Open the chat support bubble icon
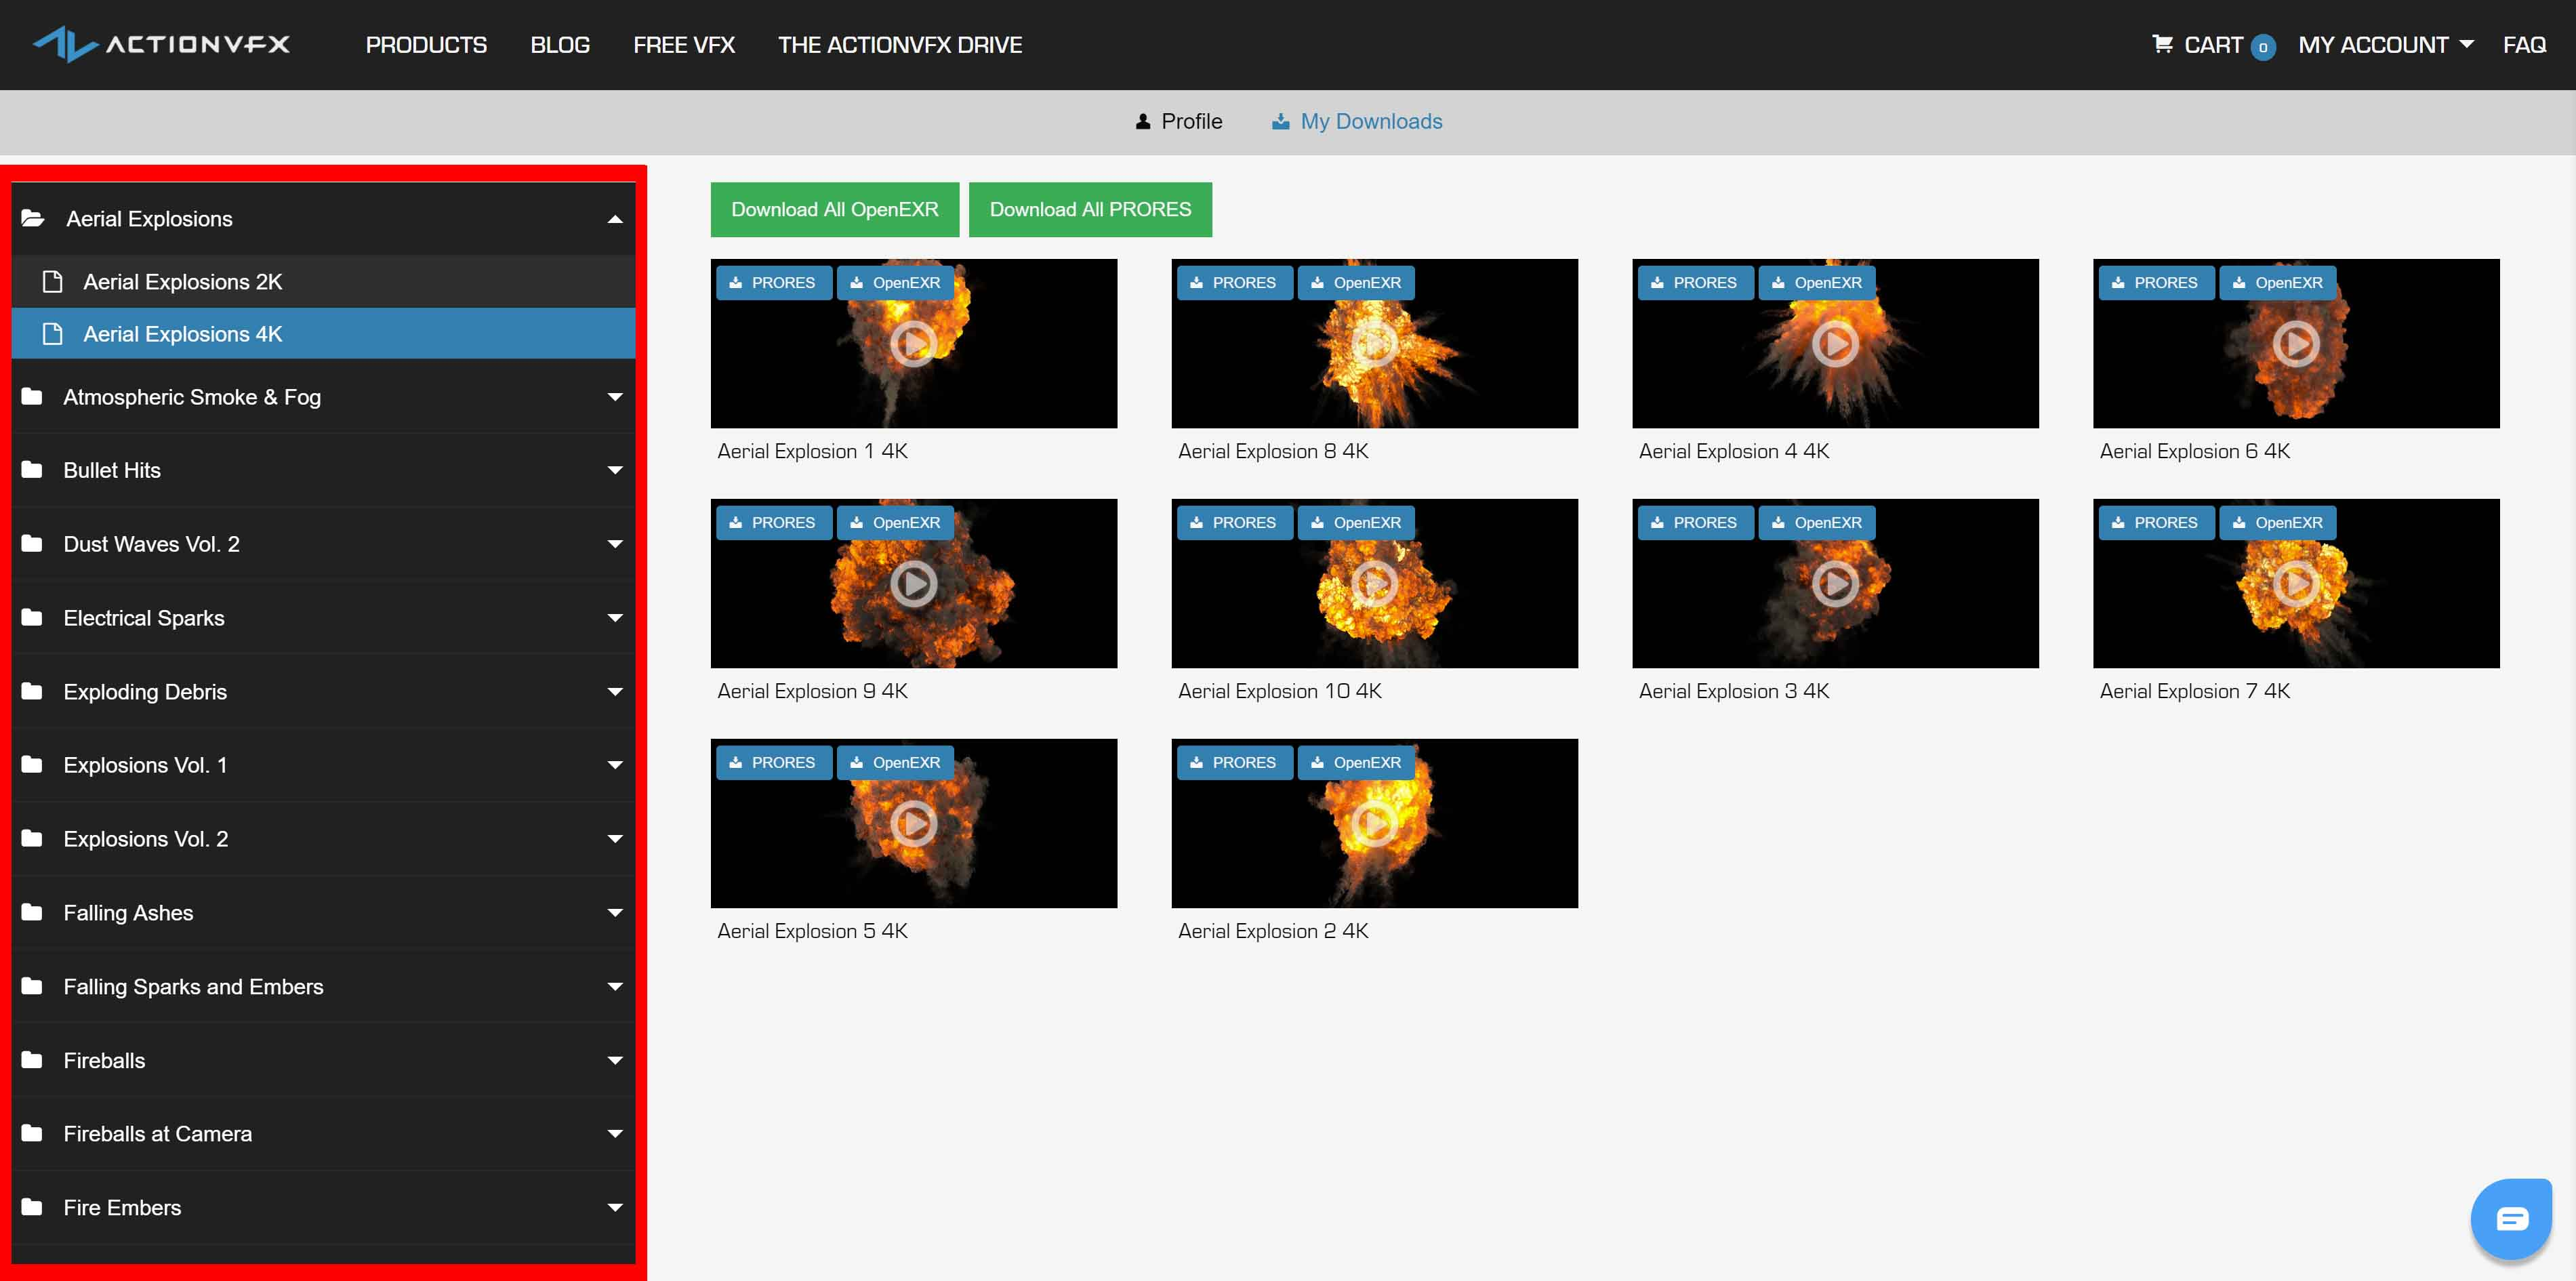The image size is (2576, 1281). click(x=2511, y=1218)
